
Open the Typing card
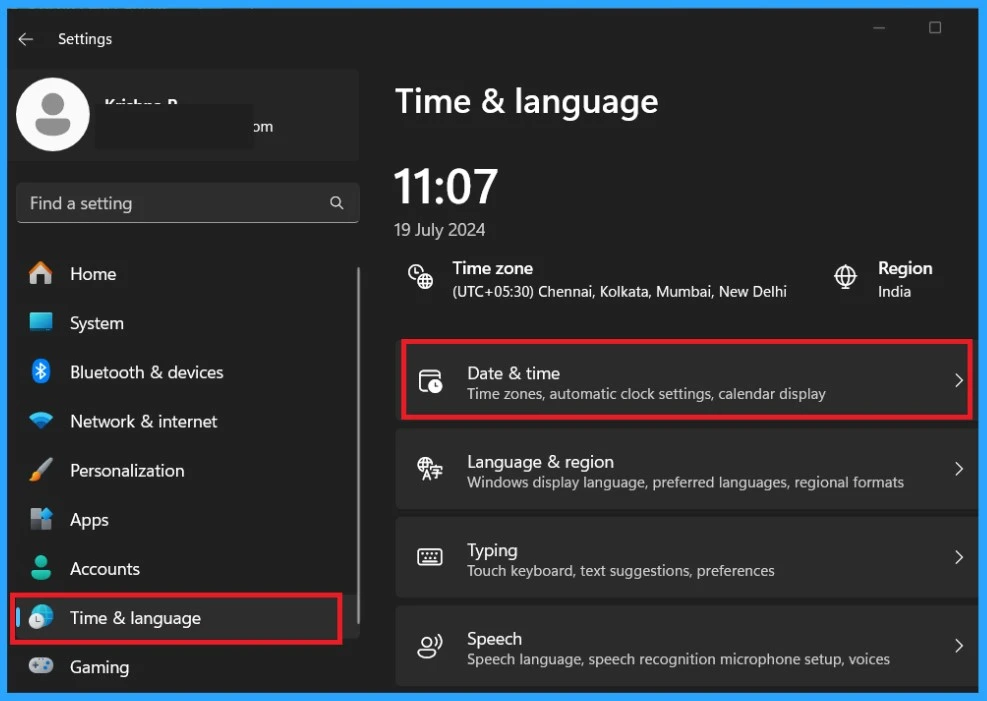point(687,558)
